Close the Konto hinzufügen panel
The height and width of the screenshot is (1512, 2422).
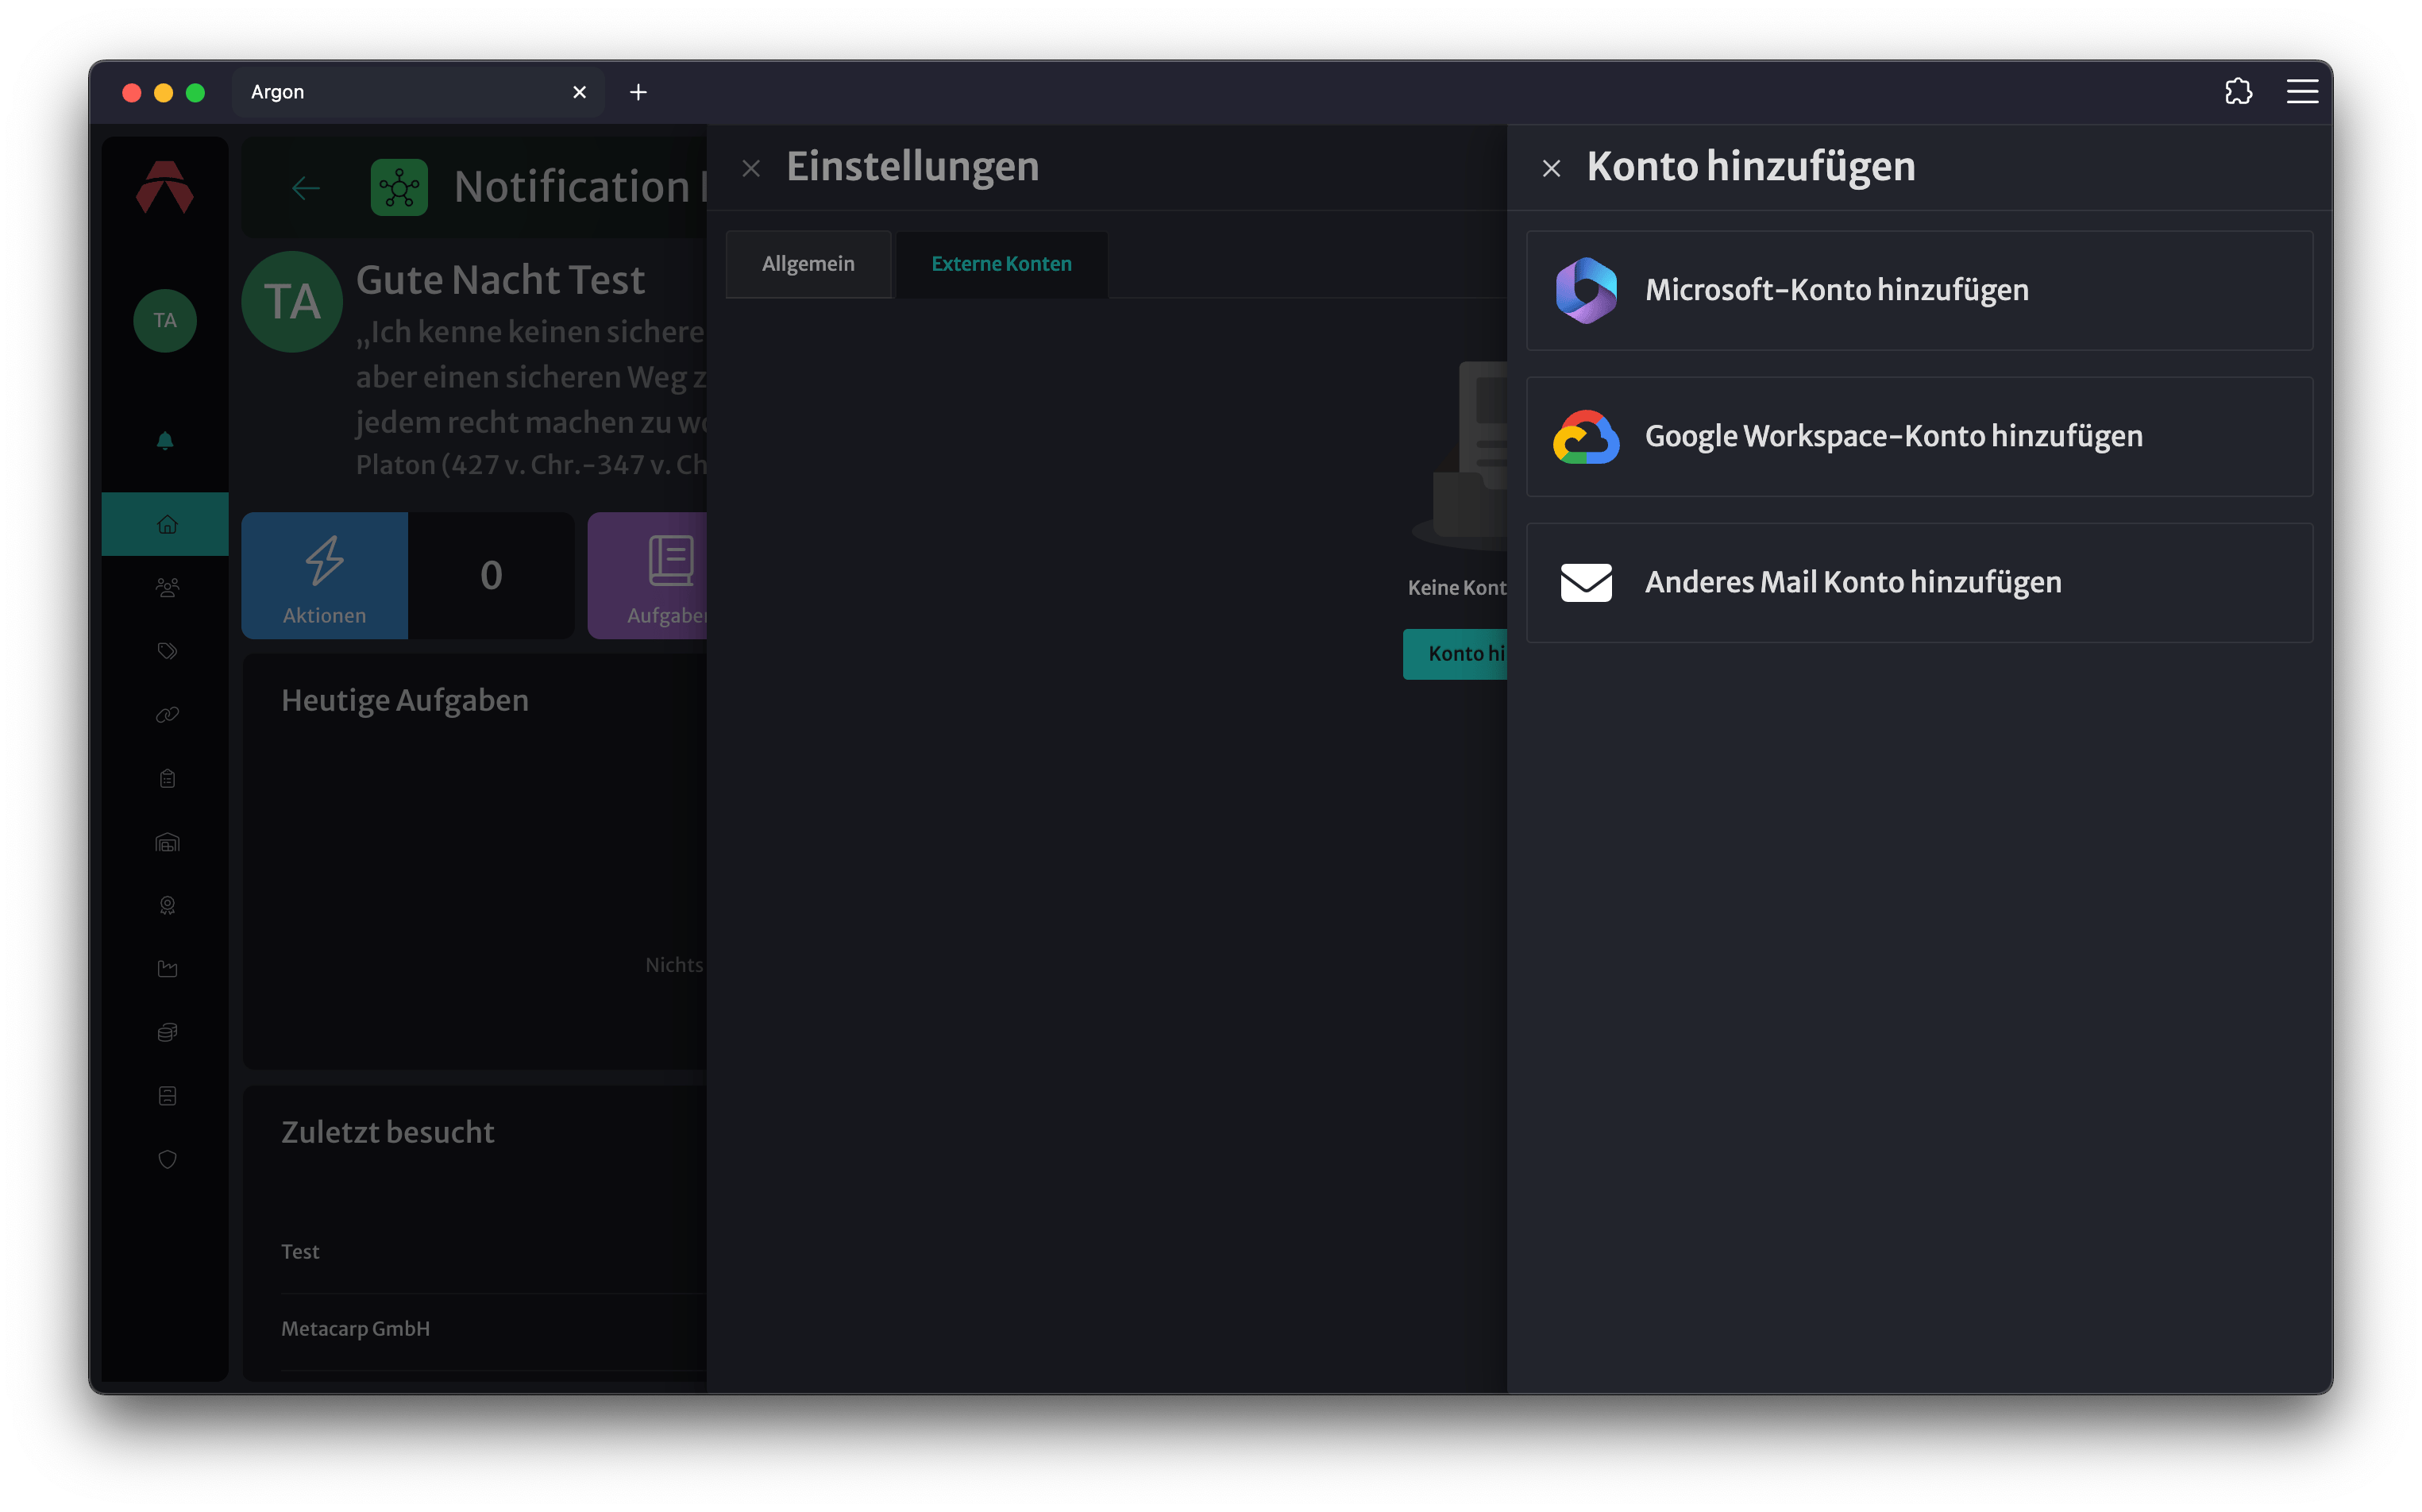[x=1551, y=168]
